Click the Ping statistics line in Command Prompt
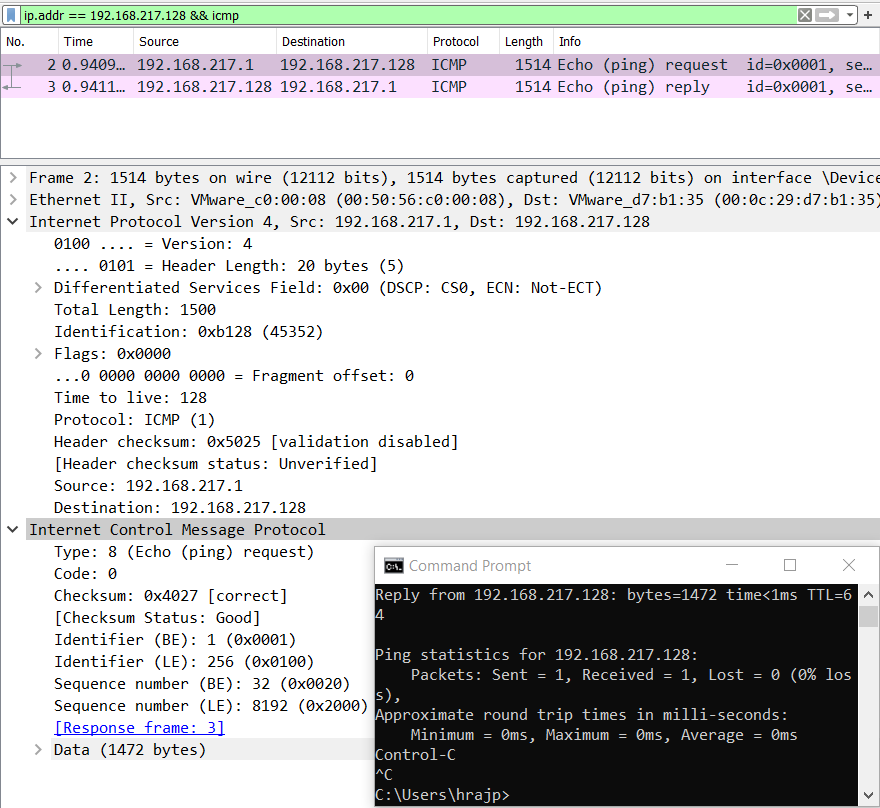 point(537,655)
